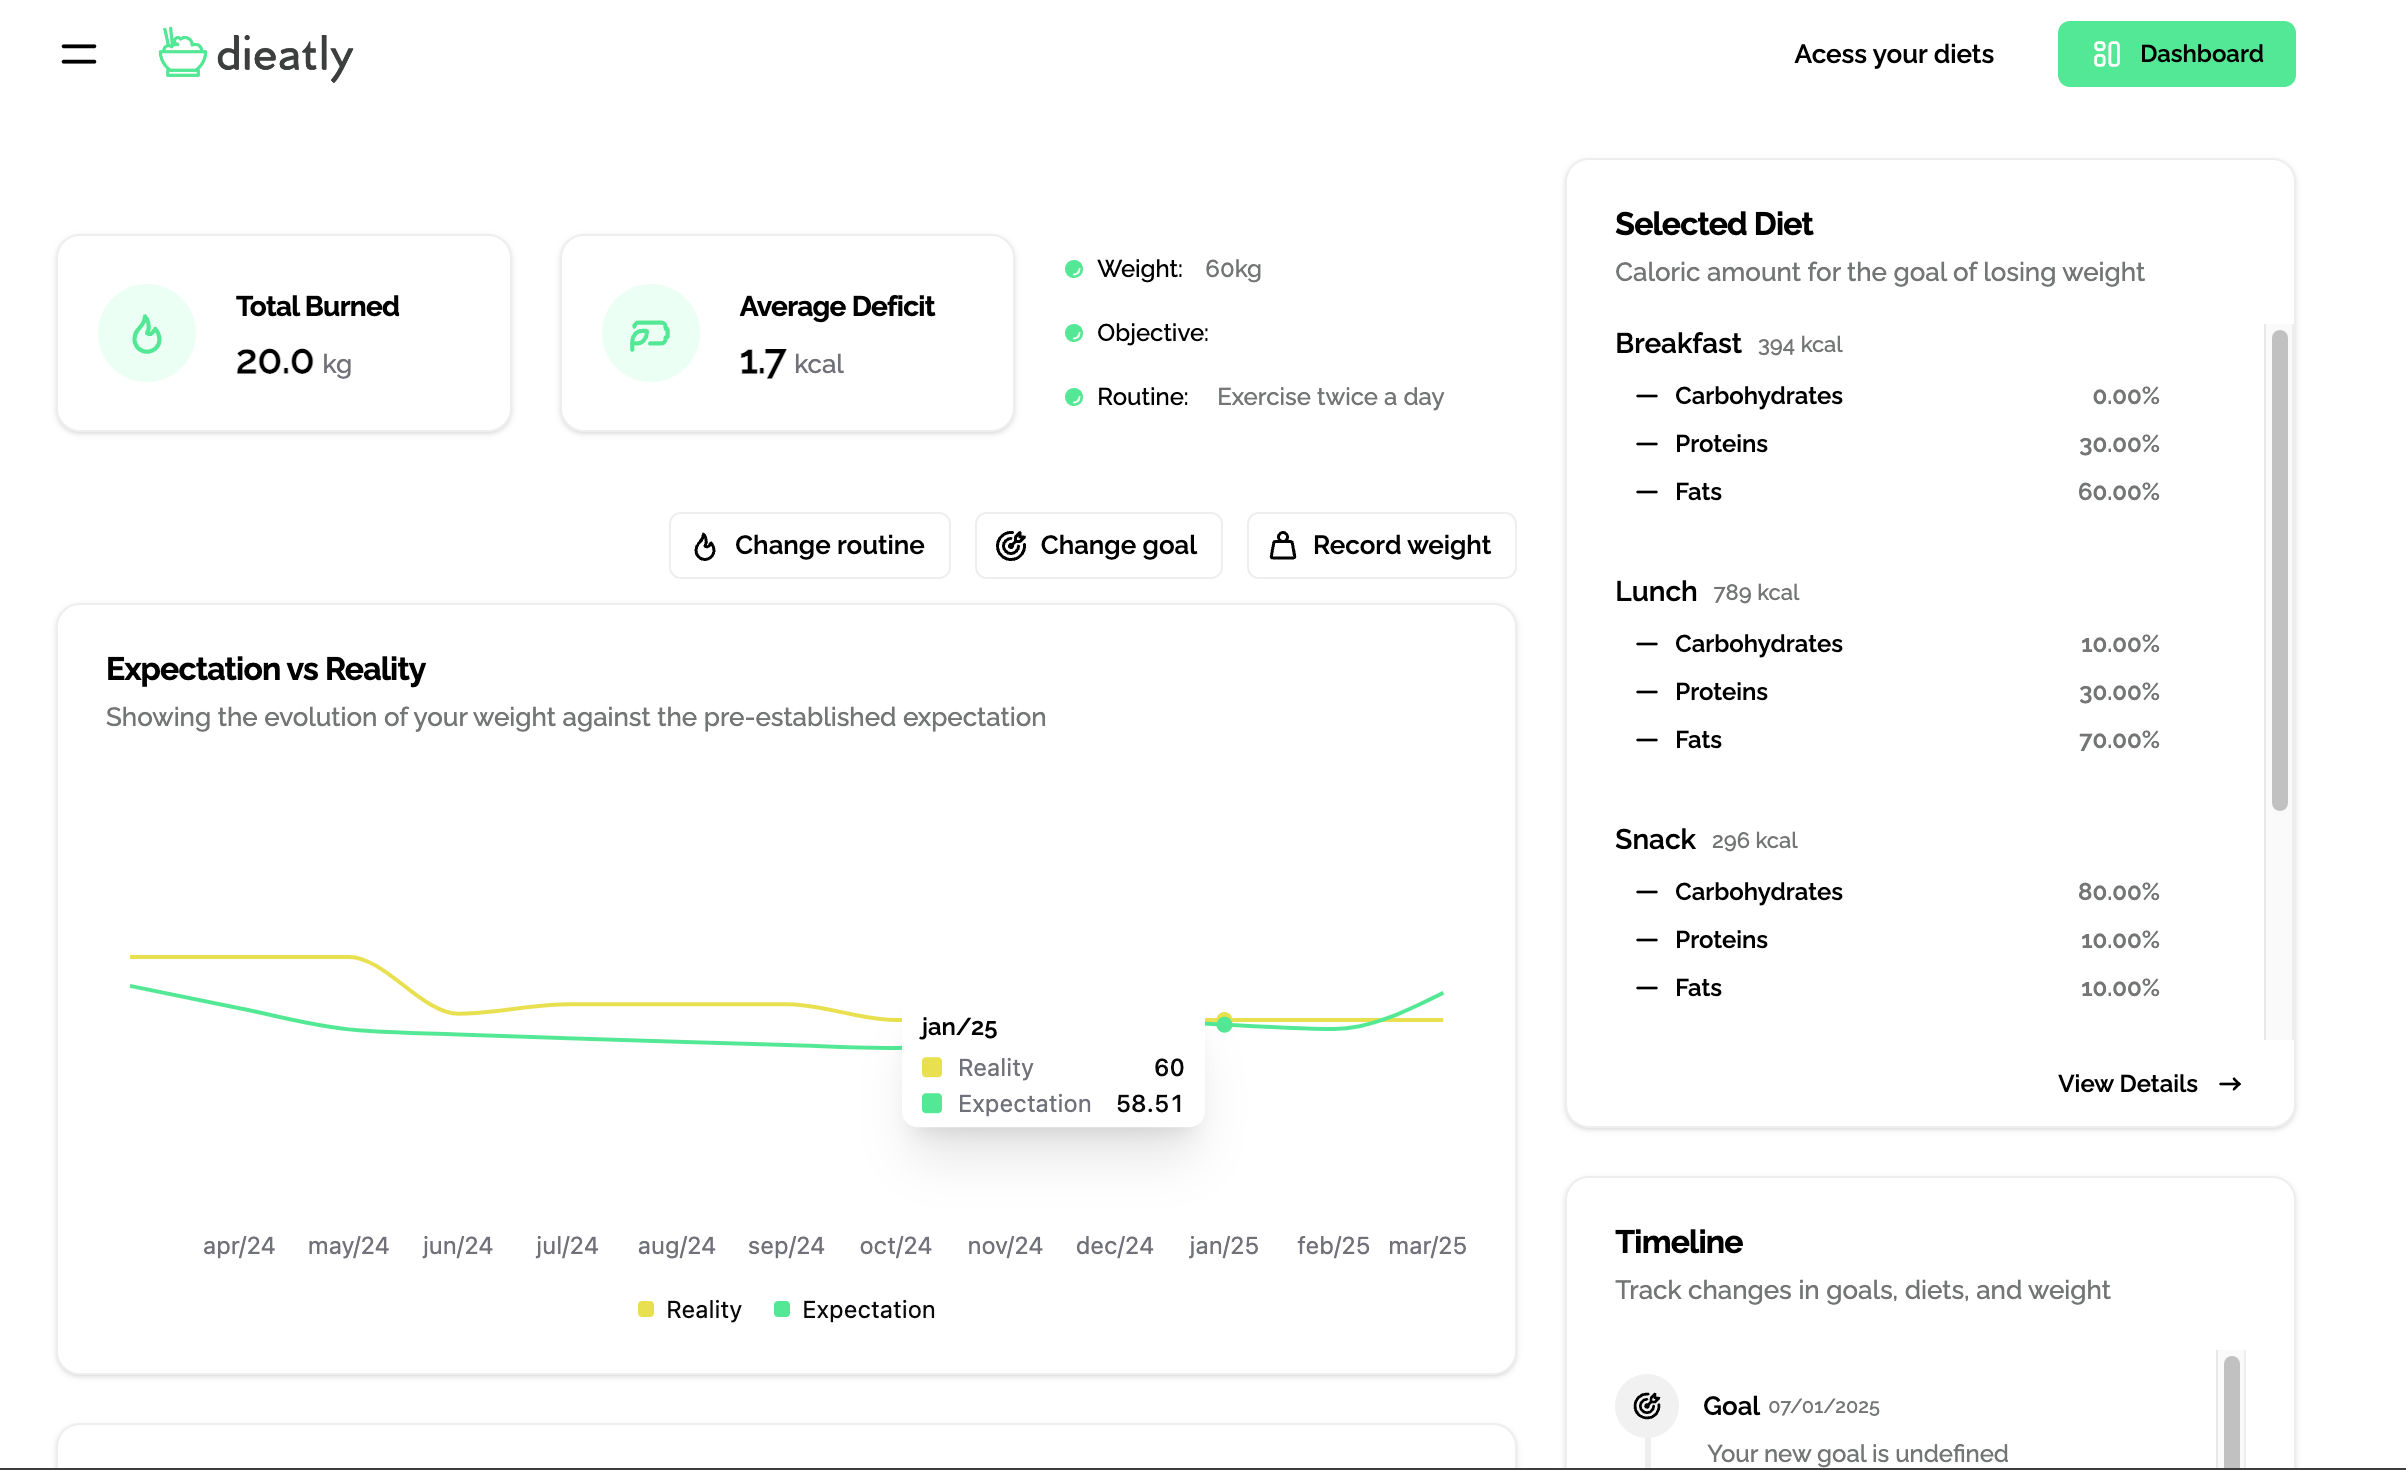Click the Goal target icon in Timeline
Image resolution: width=2406 pixels, height=1470 pixels.
[x=1647, y=1406]
